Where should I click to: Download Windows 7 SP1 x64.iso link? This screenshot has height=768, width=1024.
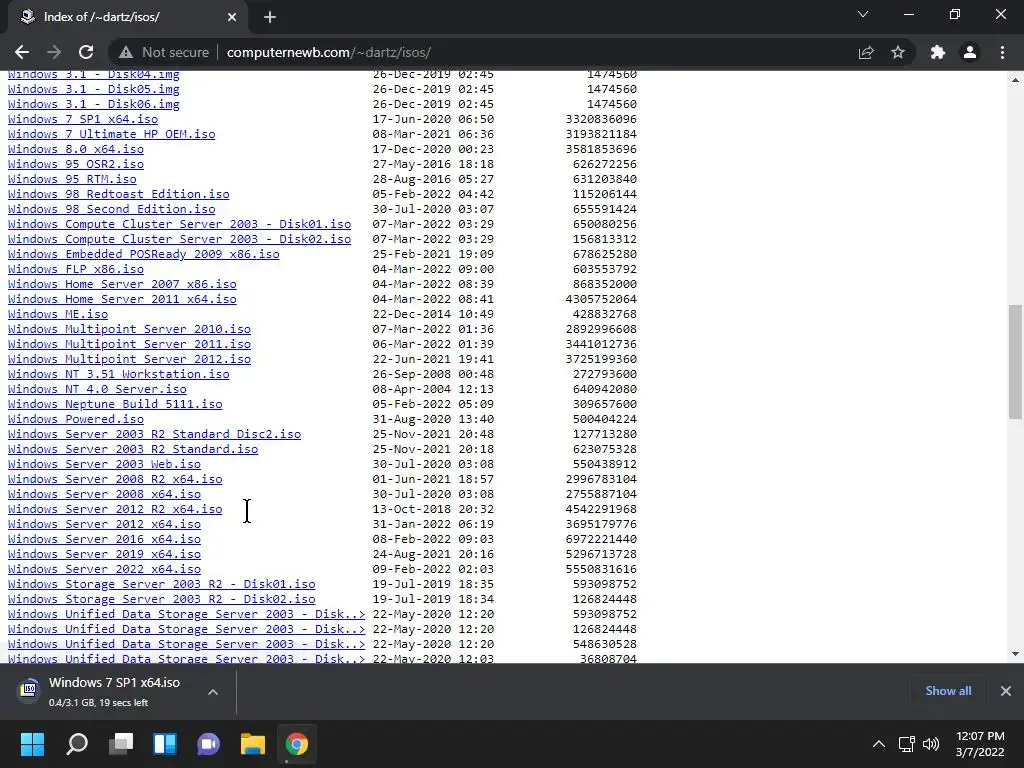point(83,119)
